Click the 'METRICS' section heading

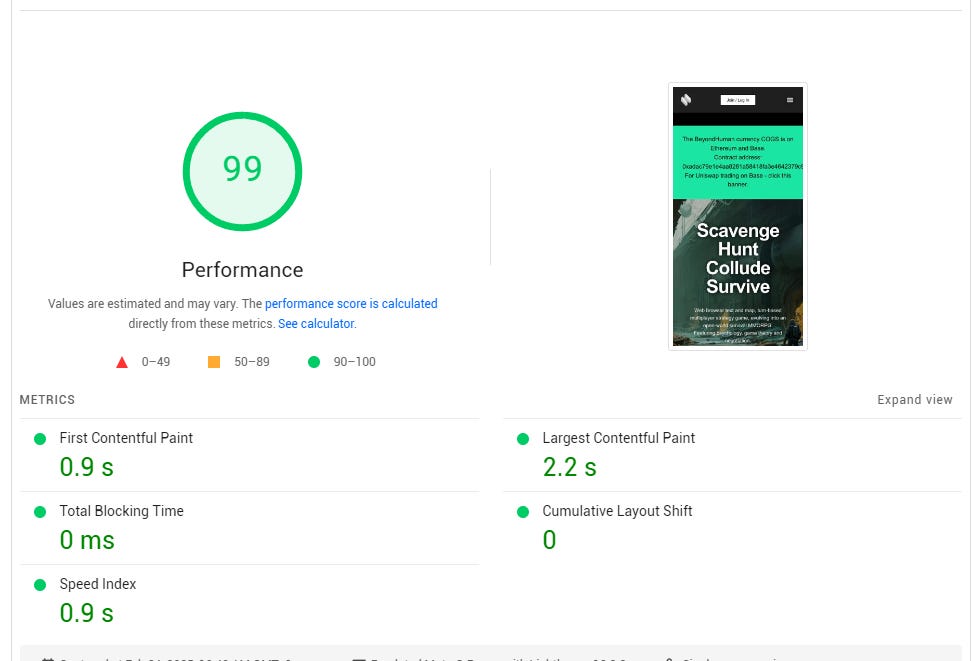tap(47, 399)
